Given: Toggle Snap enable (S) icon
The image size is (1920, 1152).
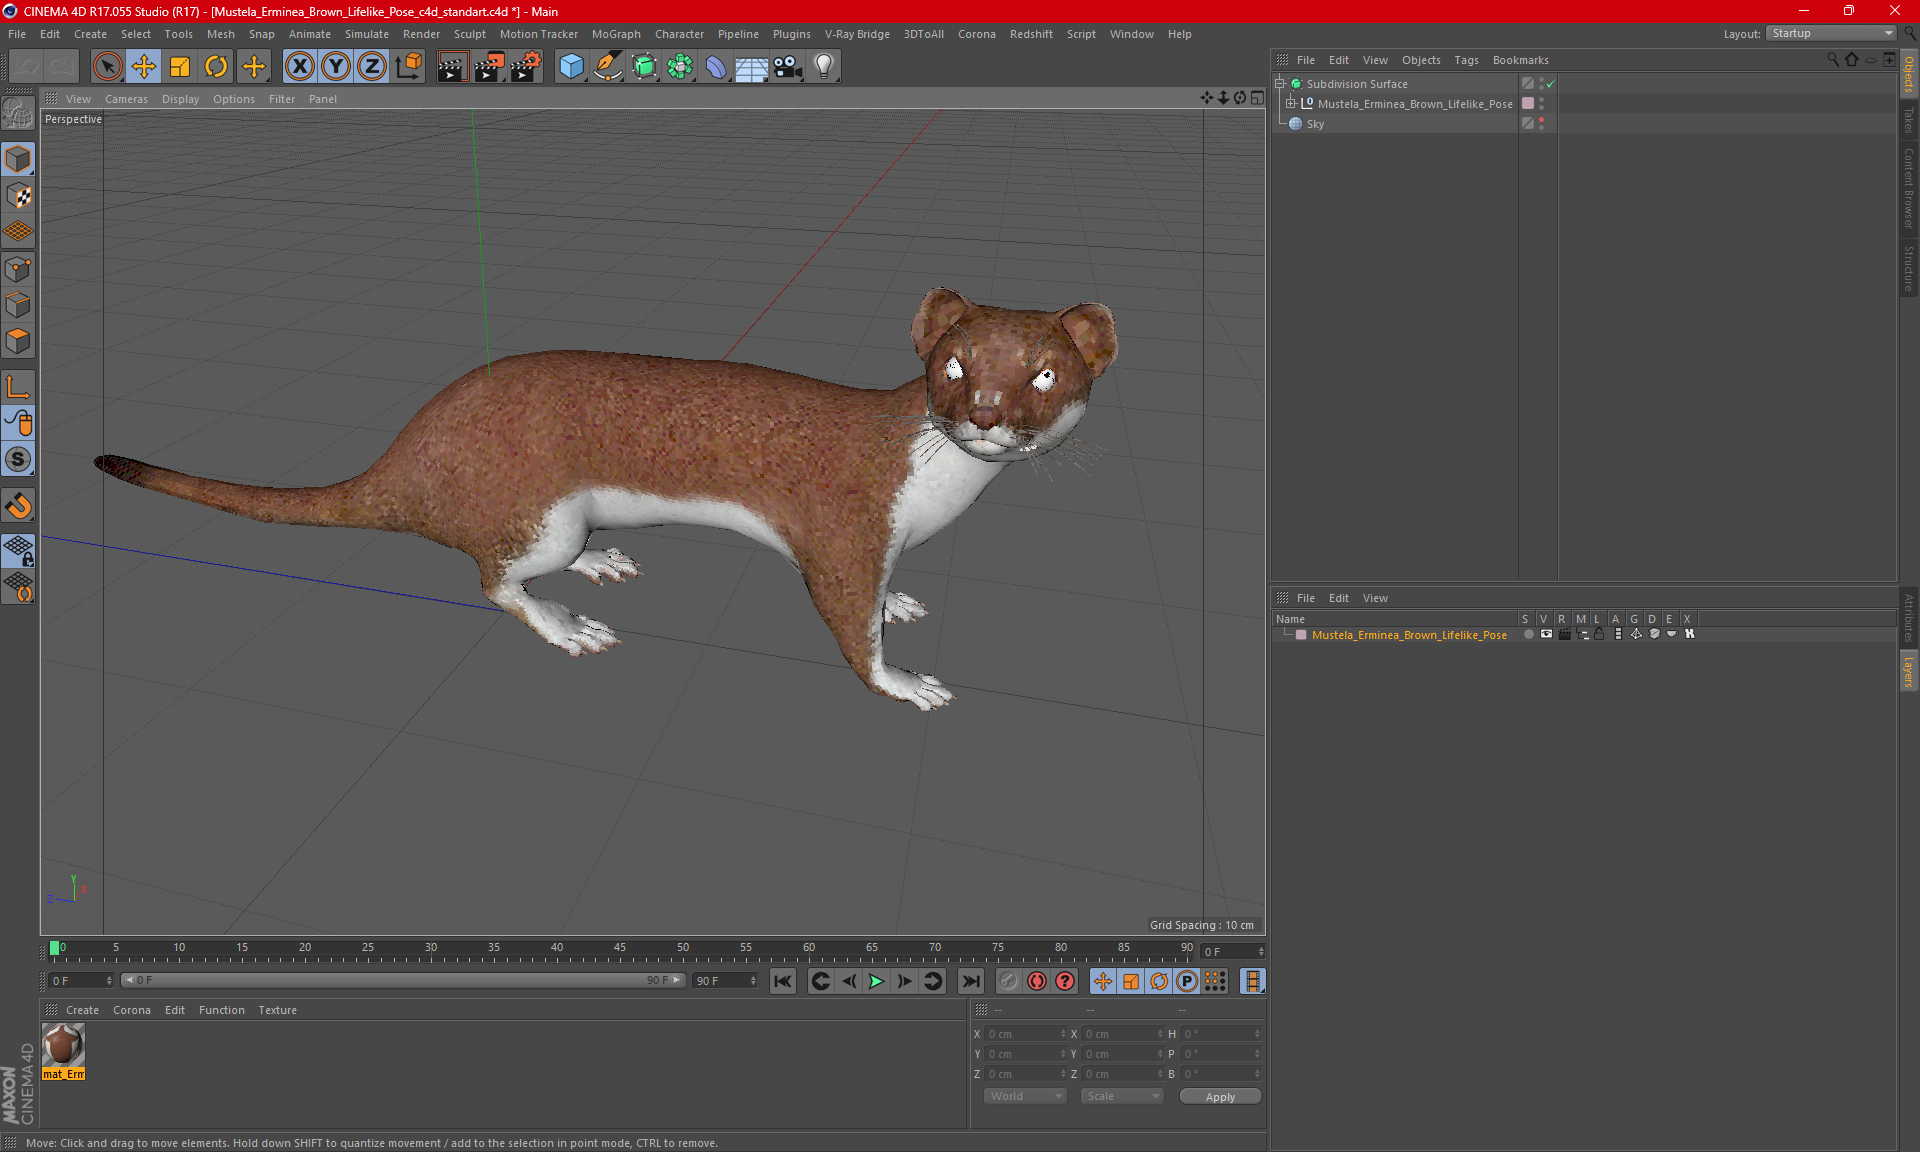Looking at the screenshot, I should pos(18,460).
